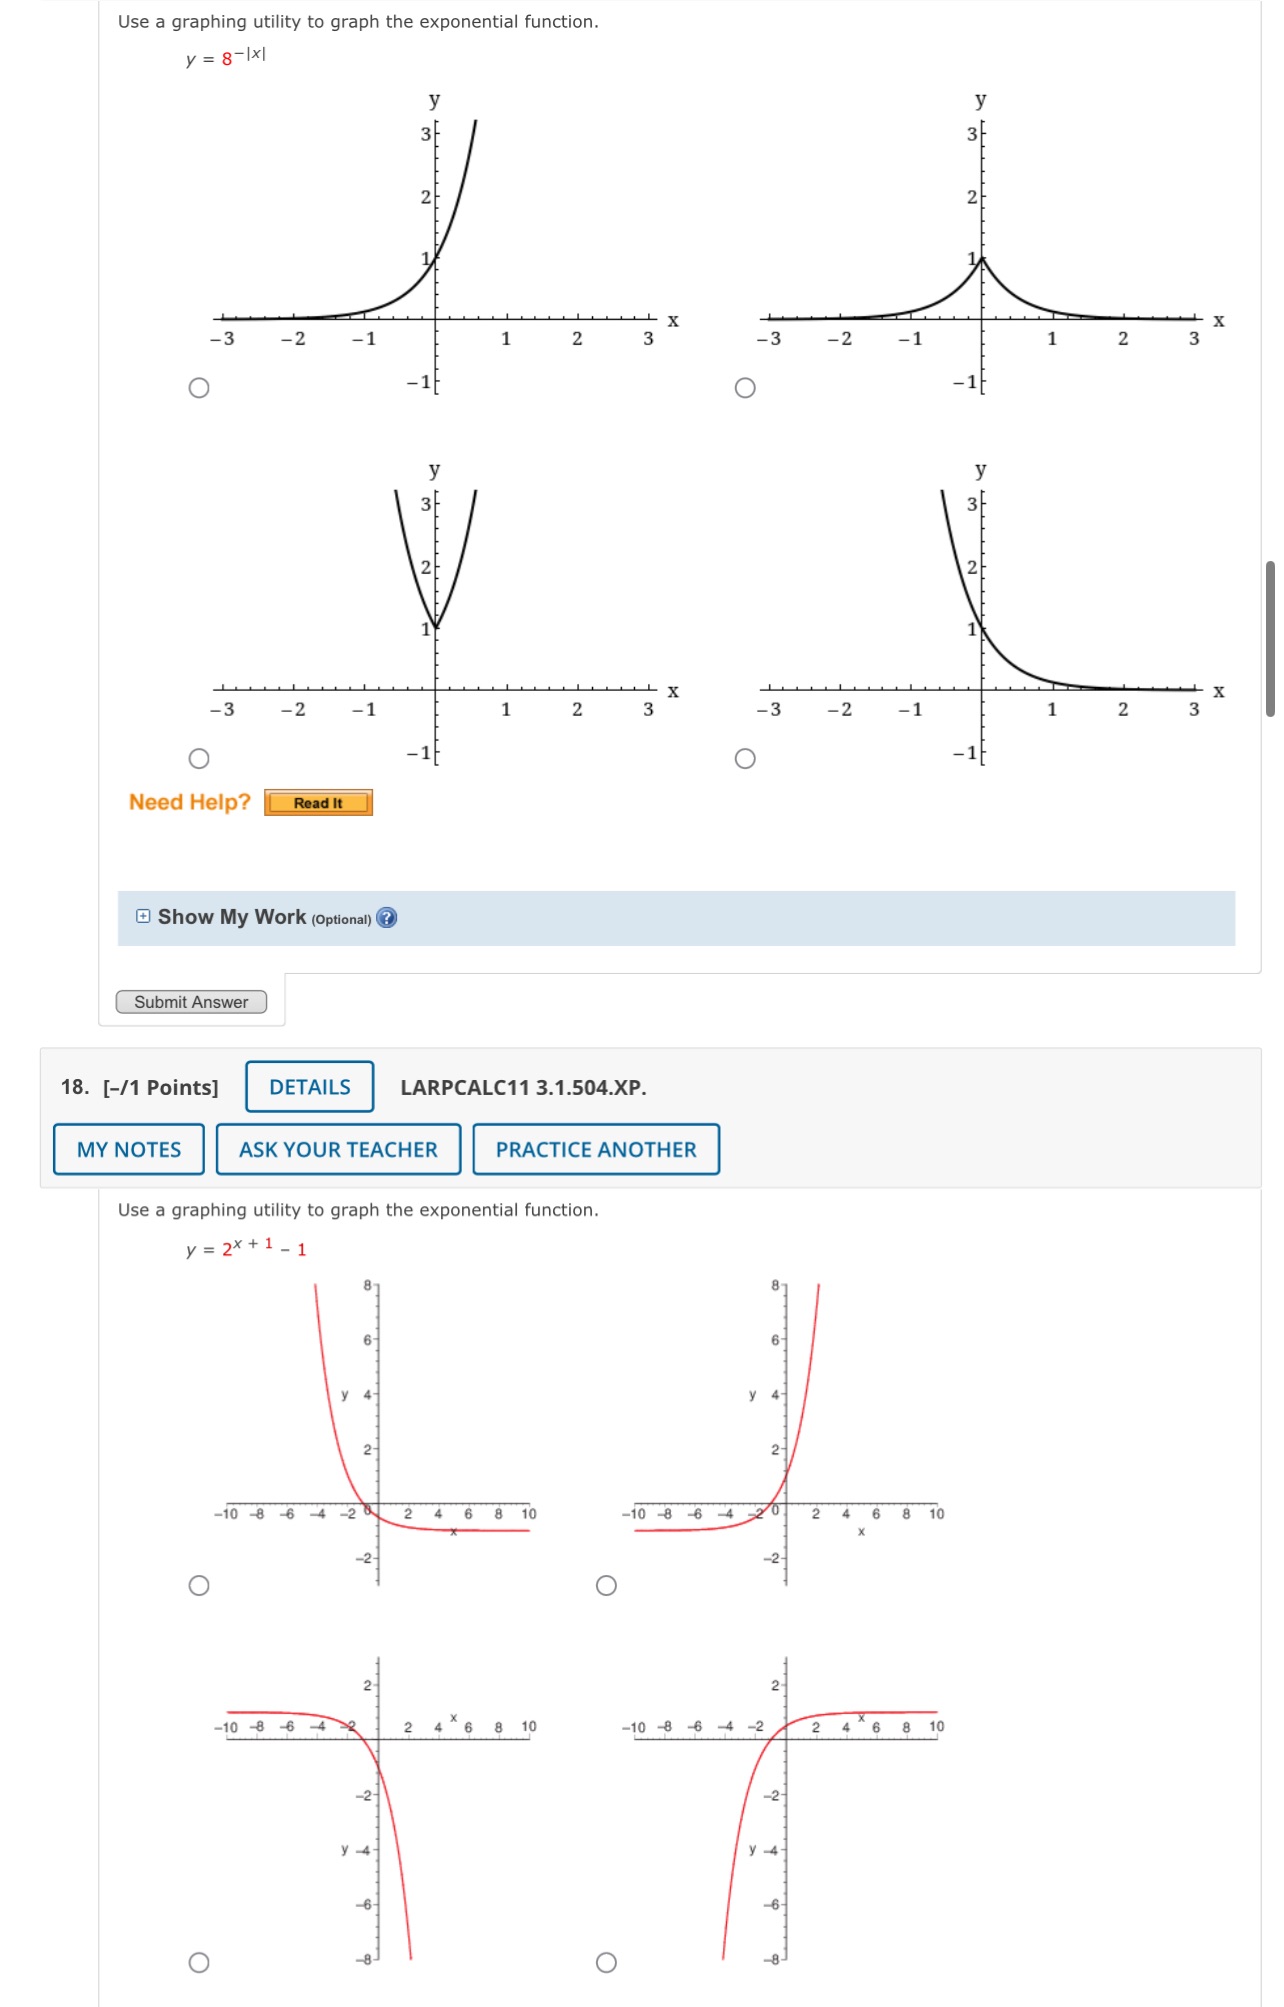Select radio for rising exponential curve graph
Image resolution: width=1284 pixels, height=2007 pixels.
coord(200,388)
